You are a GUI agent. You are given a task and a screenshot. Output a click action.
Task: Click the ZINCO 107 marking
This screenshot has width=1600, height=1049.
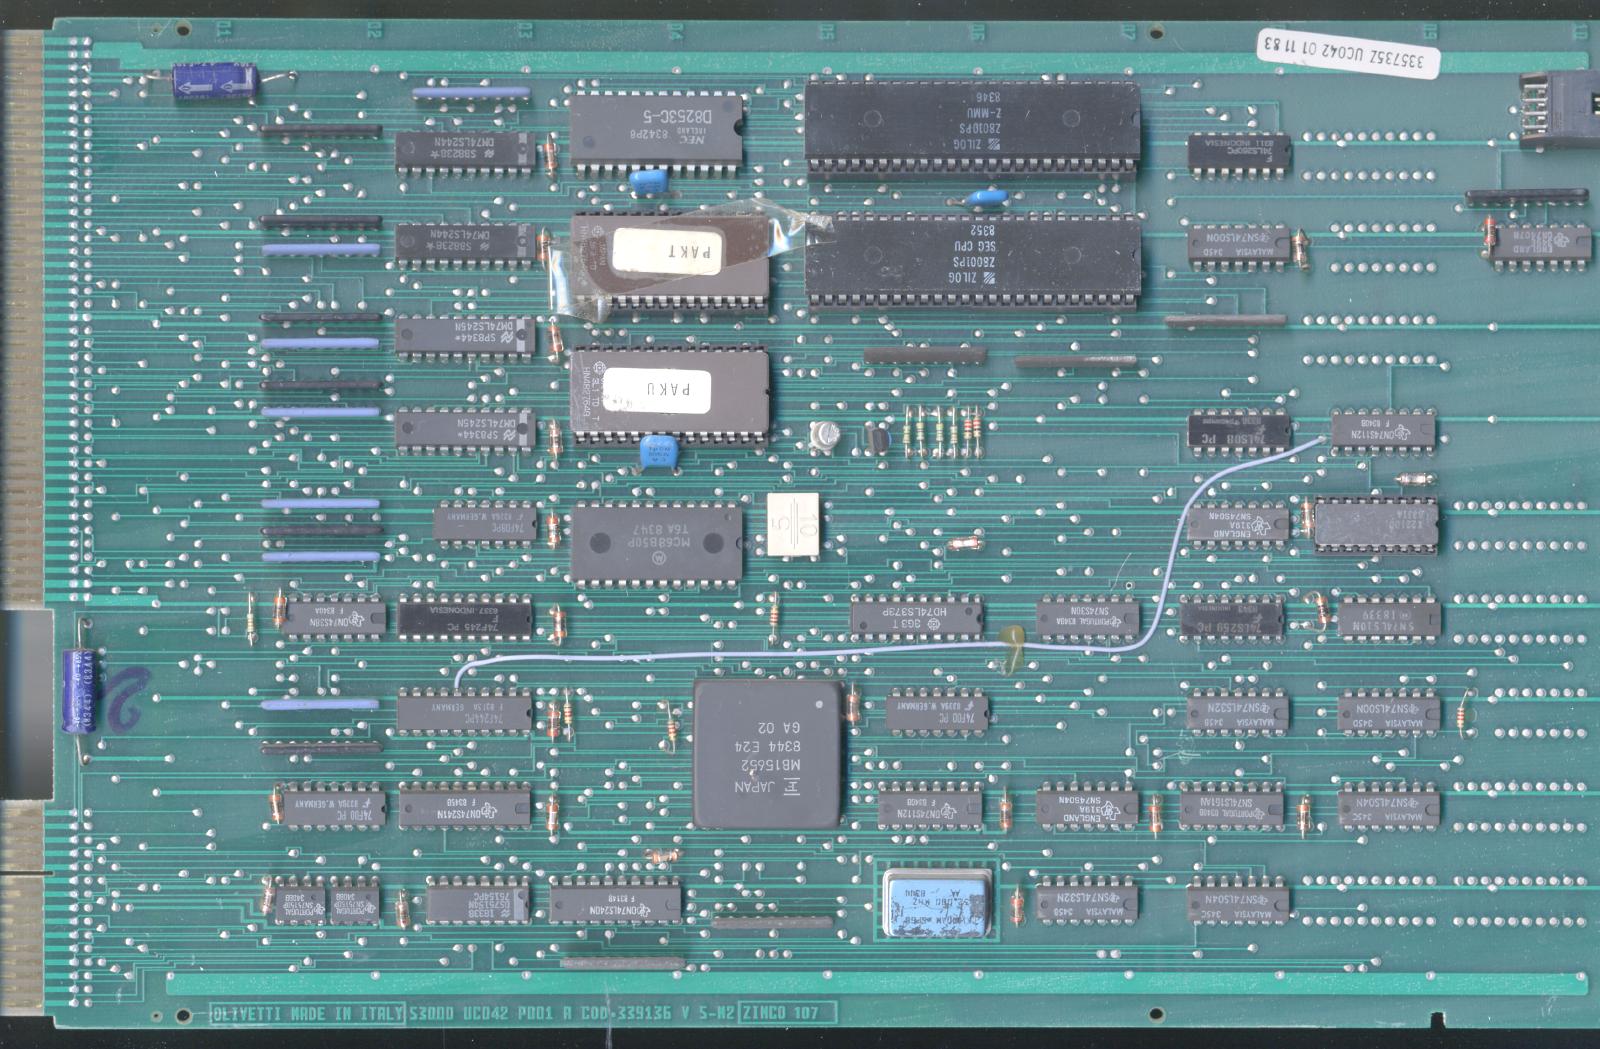(x=787, y=1014)
